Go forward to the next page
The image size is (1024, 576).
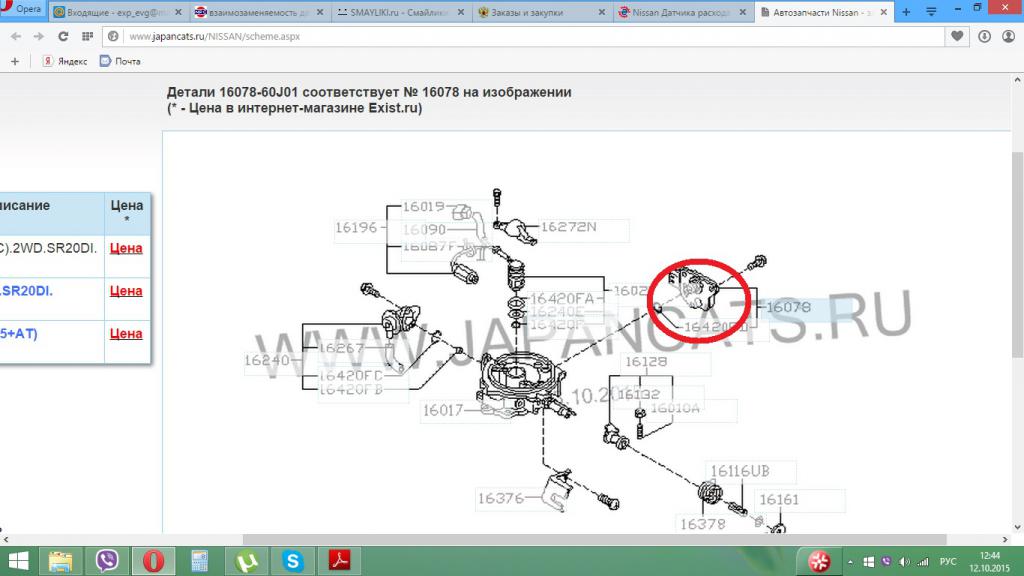coord(39,37)
